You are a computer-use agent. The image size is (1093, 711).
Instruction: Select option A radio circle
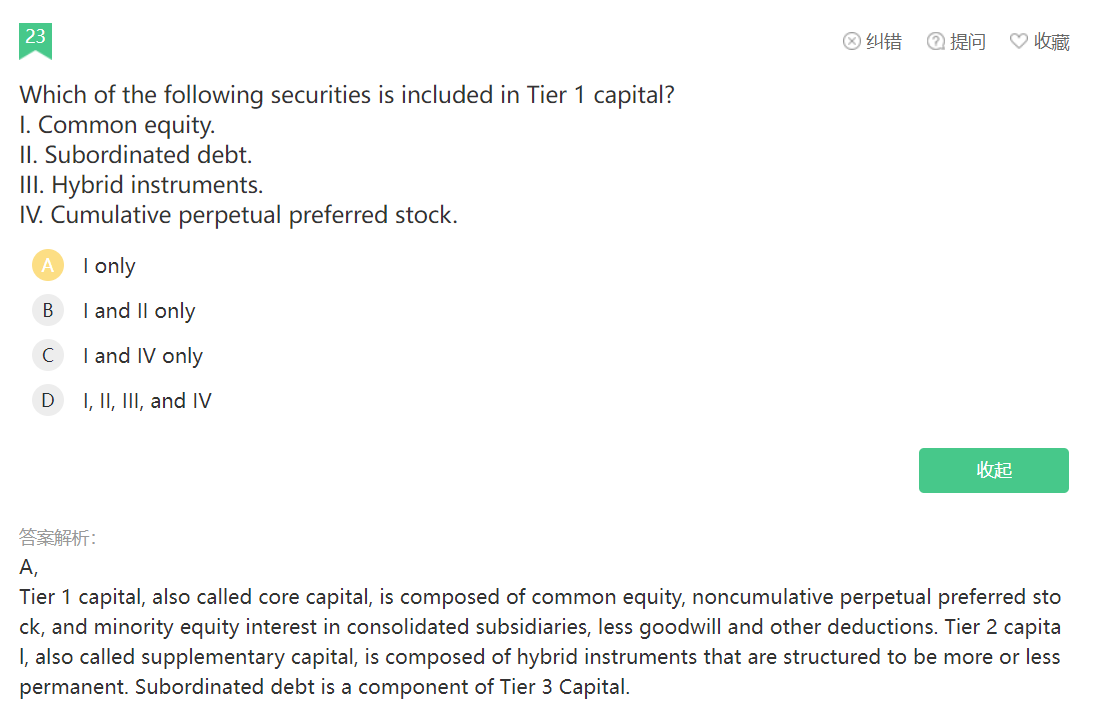tap(48, 266)
